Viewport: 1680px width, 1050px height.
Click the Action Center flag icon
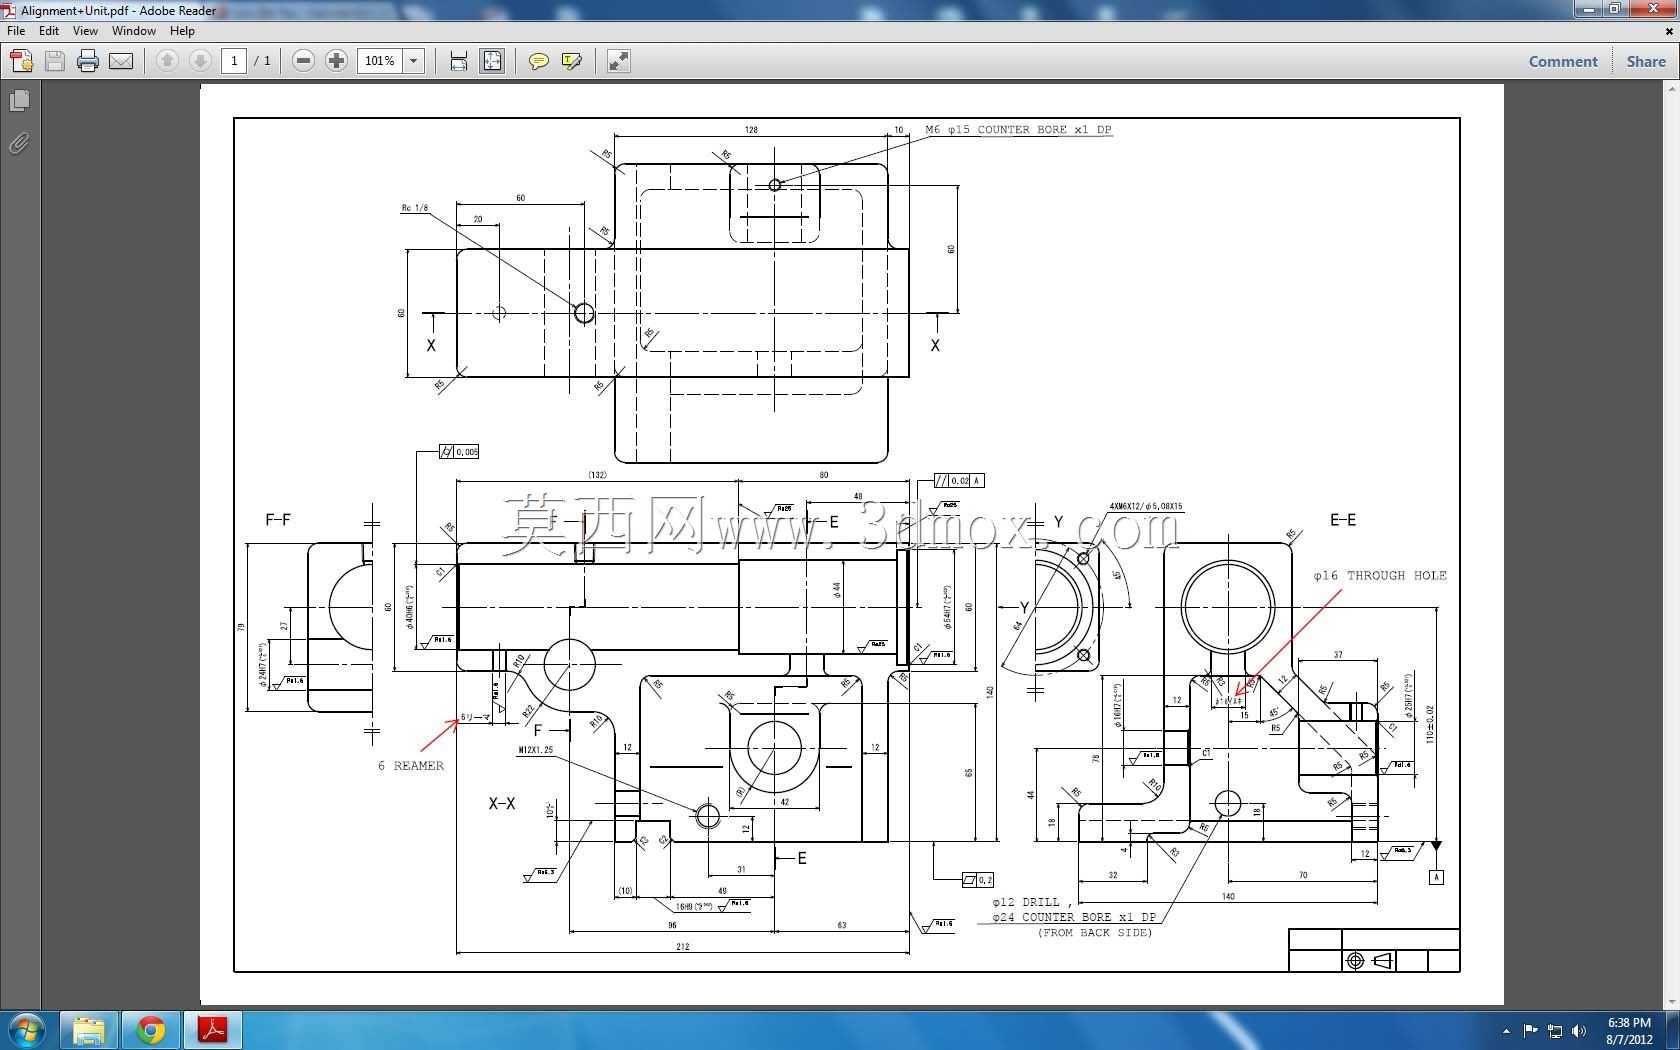click(x=1531, y=1031)
